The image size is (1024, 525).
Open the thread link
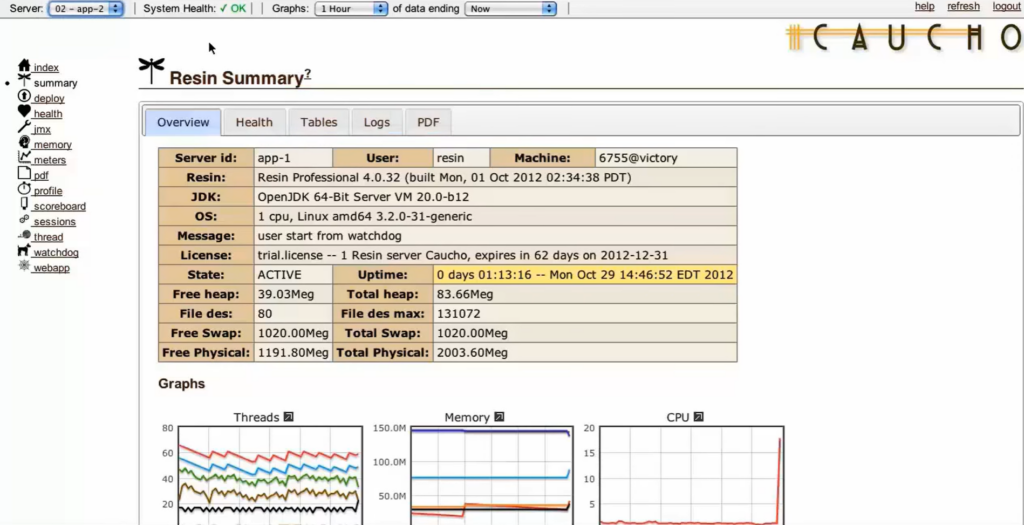pyautogui.click(x=48, y=237)
